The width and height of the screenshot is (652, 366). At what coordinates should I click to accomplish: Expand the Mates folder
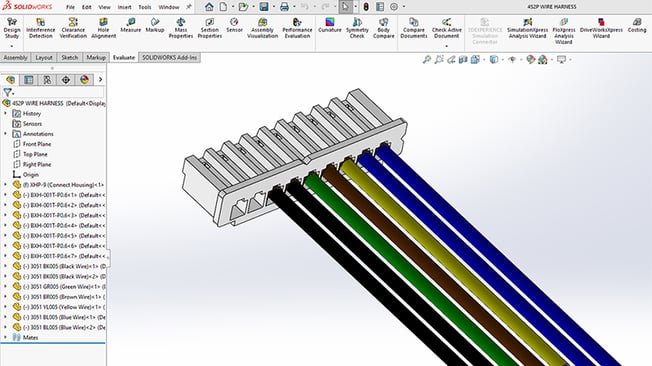tap(5, 337)
